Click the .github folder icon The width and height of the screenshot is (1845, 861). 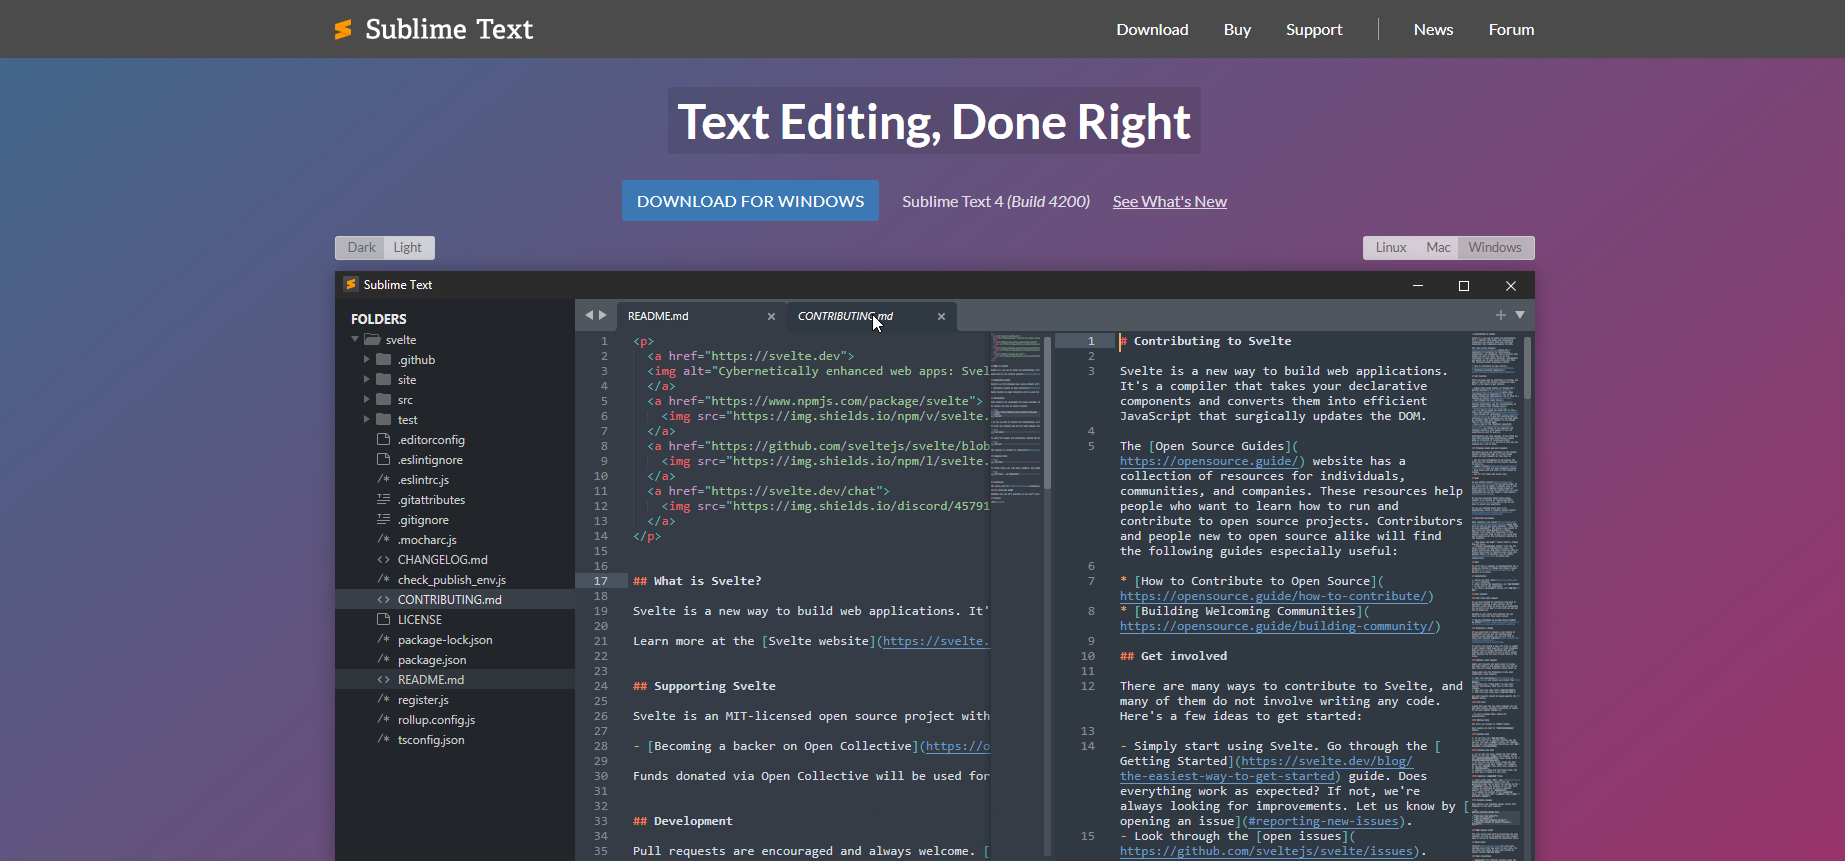point(383,359)
